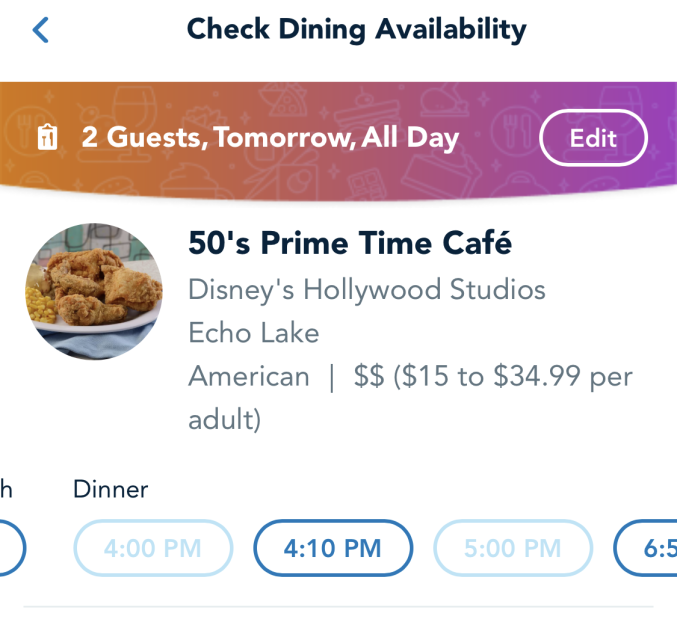Select the 4:10 PM time slot
Viewport: 677px width, 625px height.
coord(333,548)
